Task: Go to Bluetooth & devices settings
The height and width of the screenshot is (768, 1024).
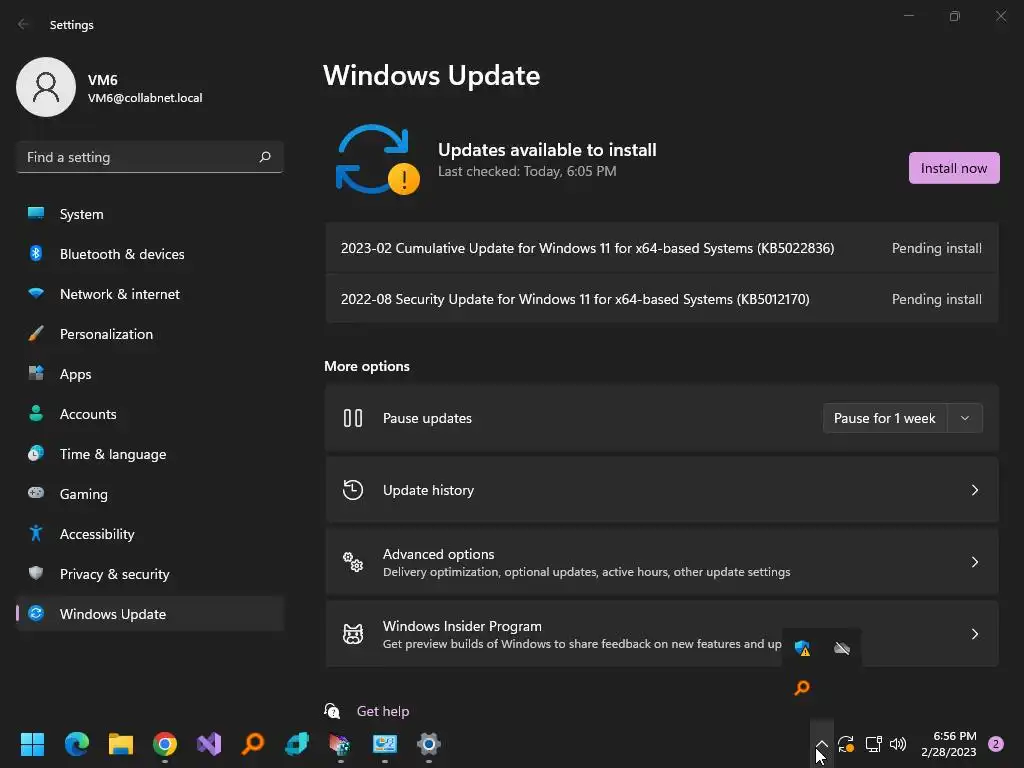Action: (150, 254)
